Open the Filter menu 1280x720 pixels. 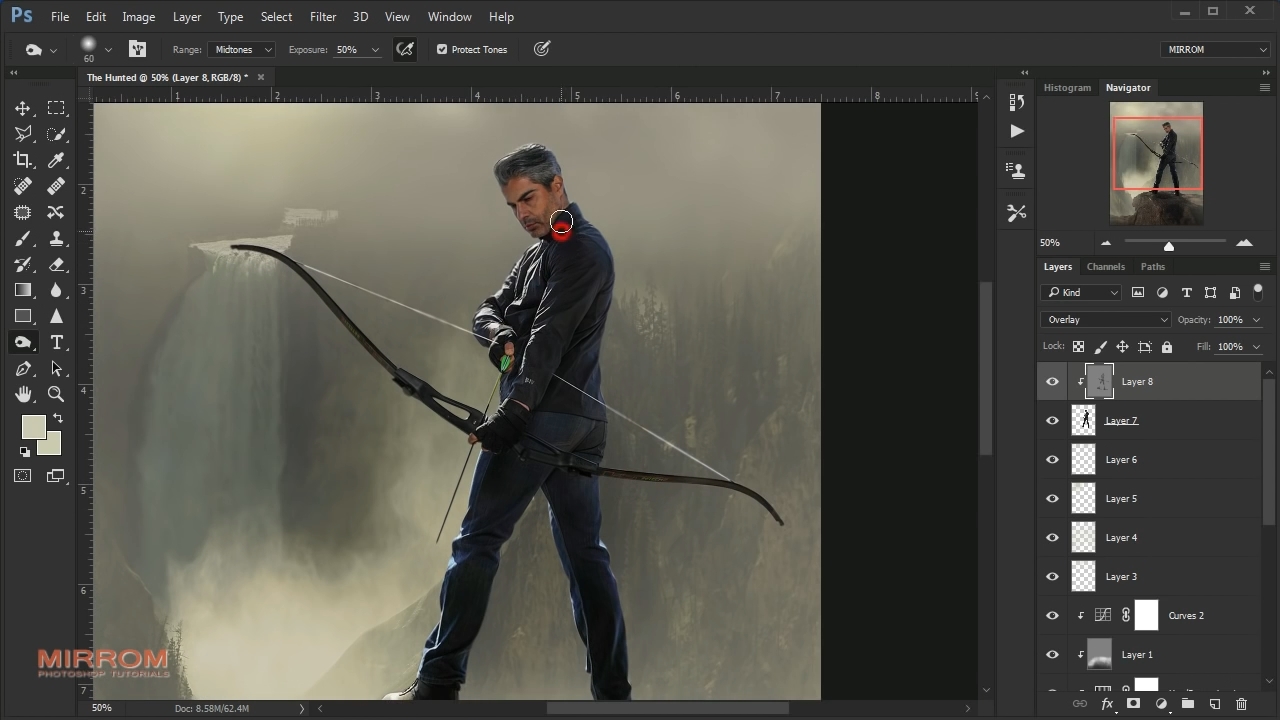click(322, 16)
